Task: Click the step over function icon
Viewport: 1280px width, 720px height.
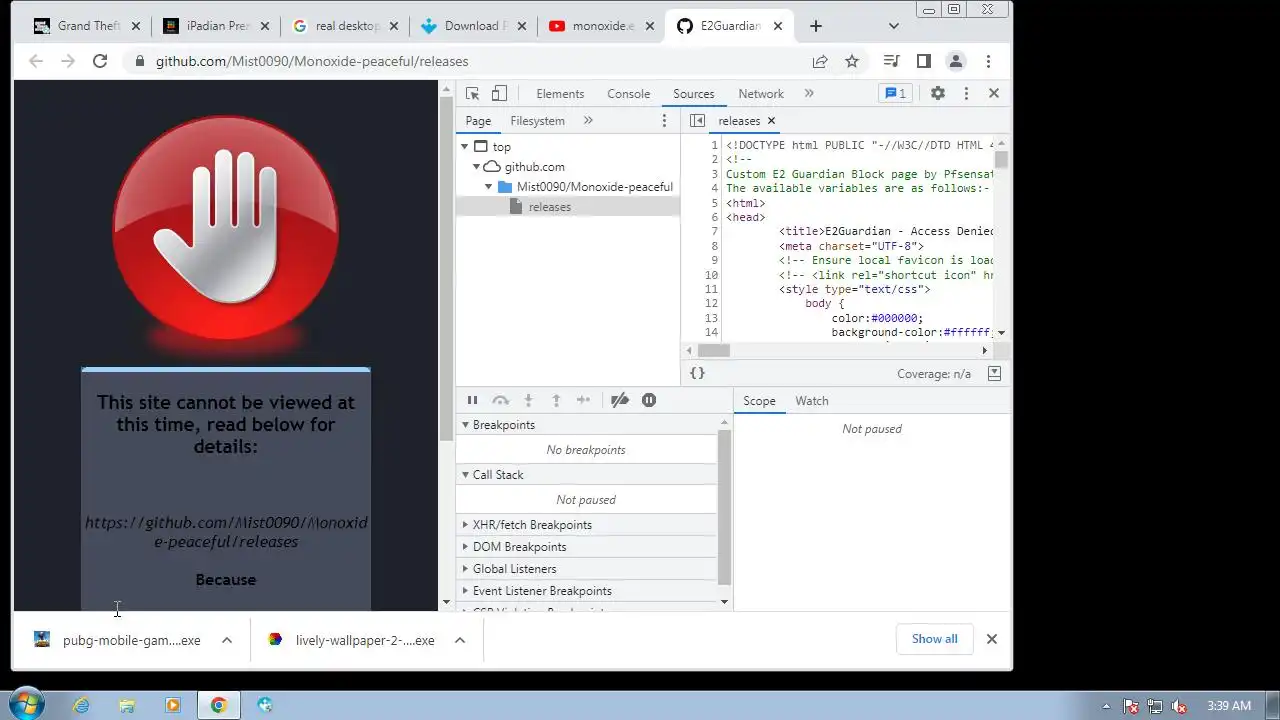Action: pyautogui.click(x=501, y=400)
